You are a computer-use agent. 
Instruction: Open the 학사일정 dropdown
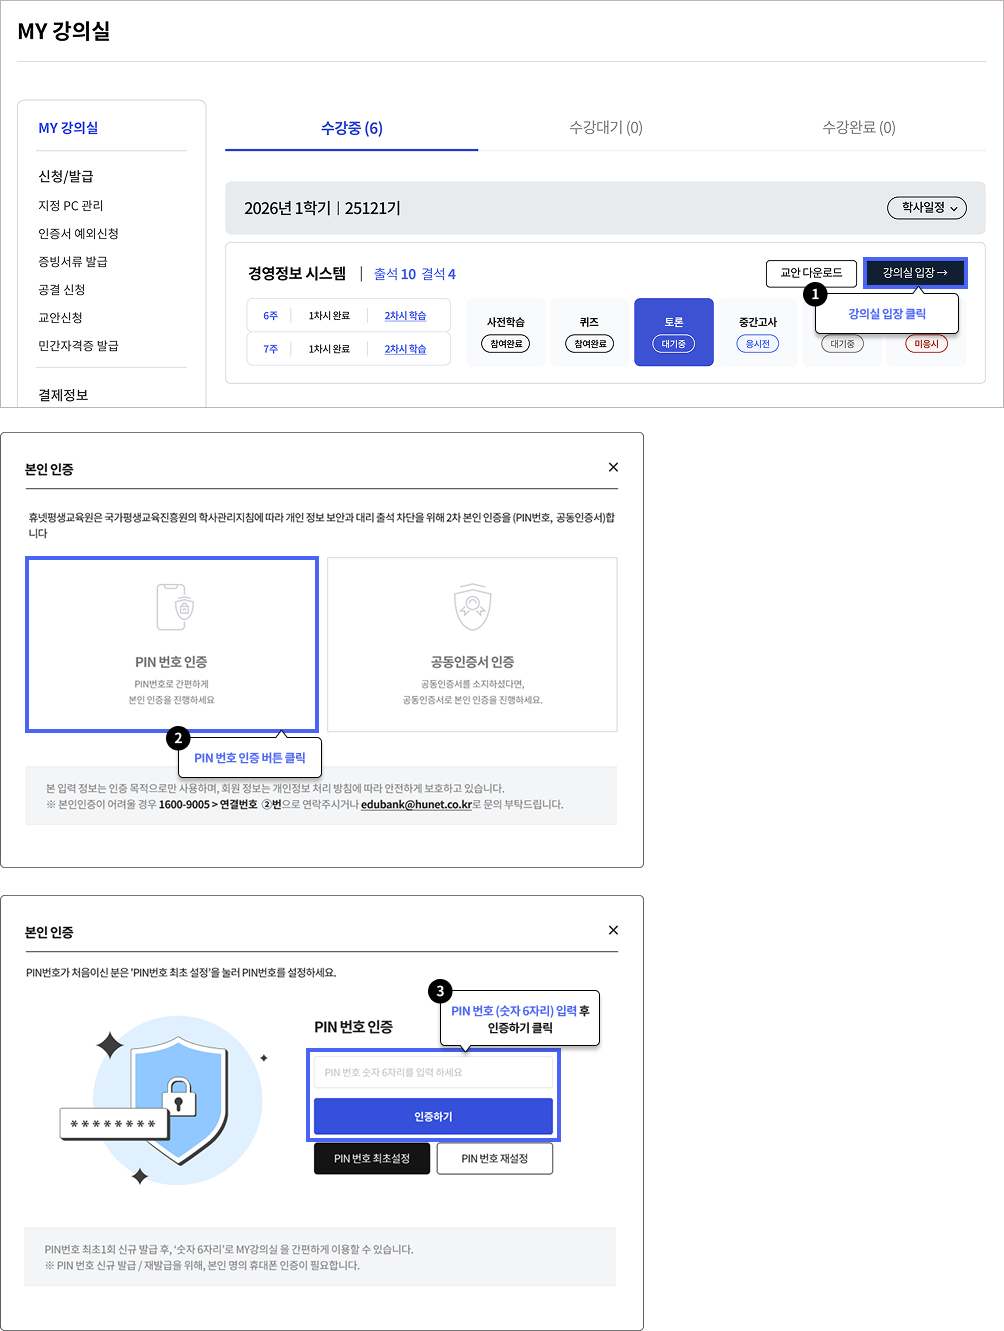click(x=927, y=208)
